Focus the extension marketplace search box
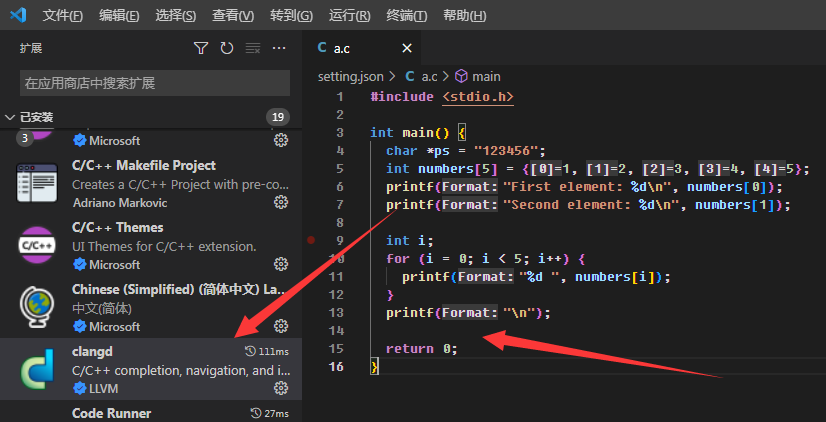Image resolution: width=826 pixels, height=422 pixels. point(155,83)
